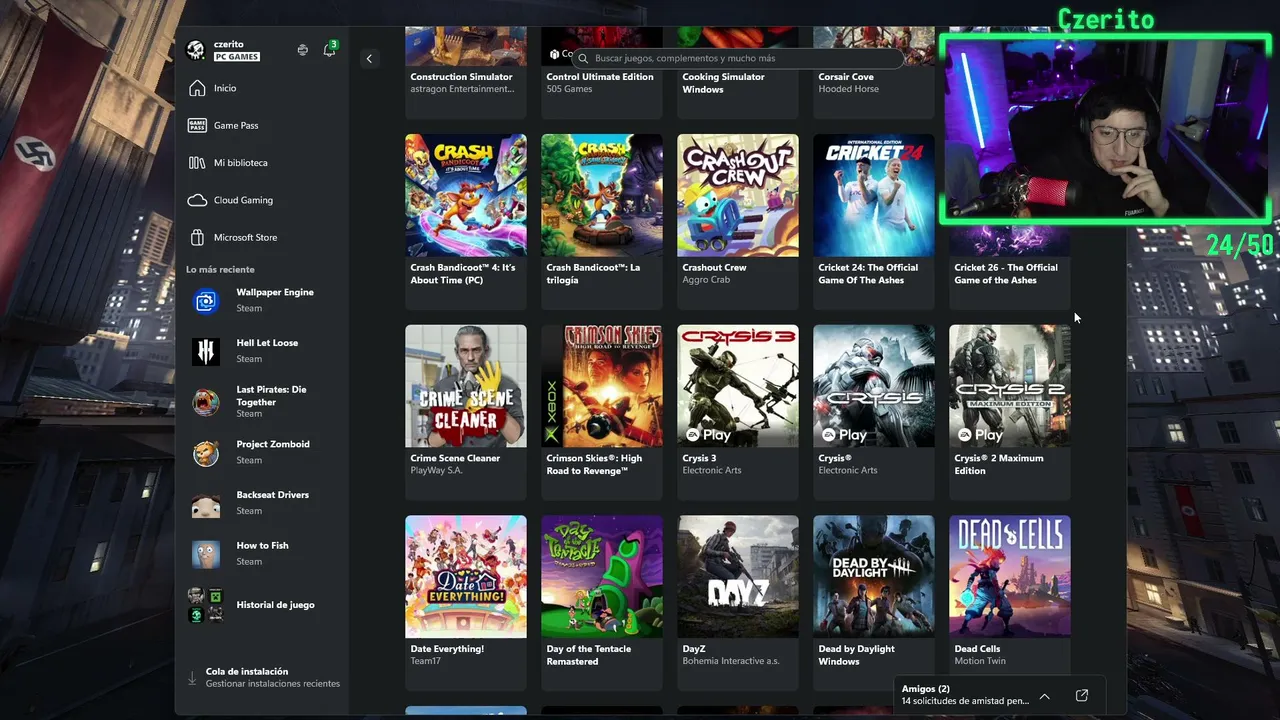Open the DayZ game cover
The image size is (1280, 720).
click(738, 577)
